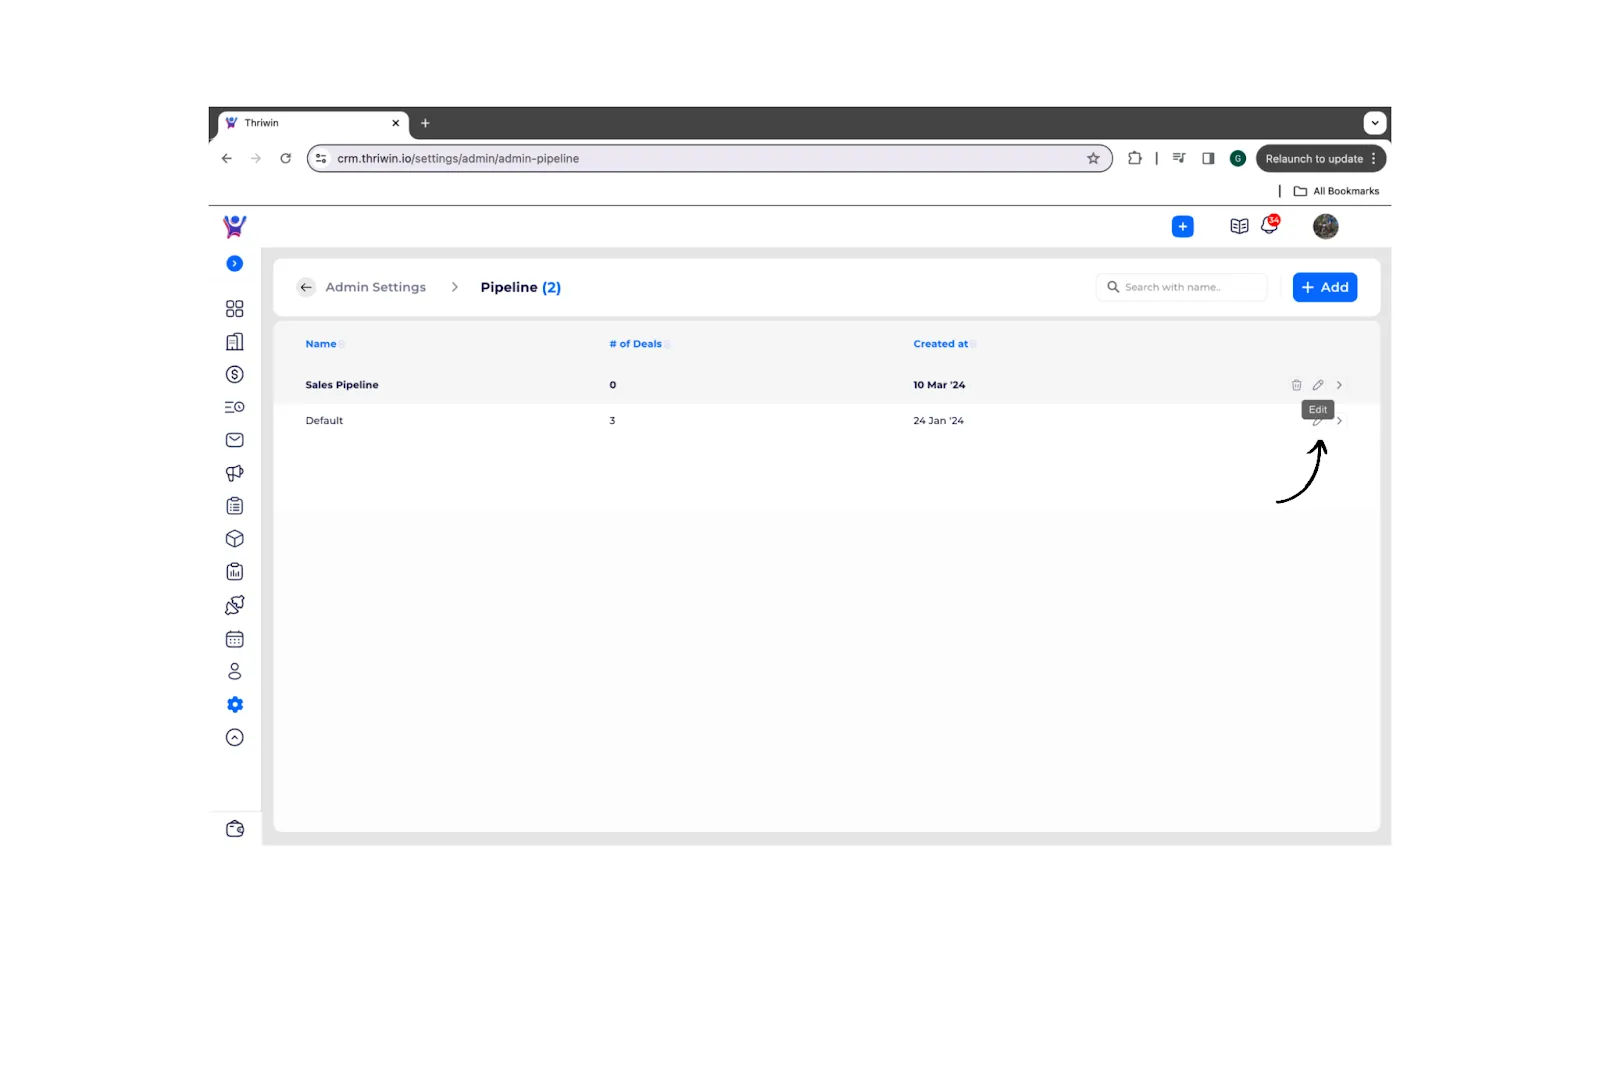The width and height of the screenshot is (1600, 1066).
Task: Open the browser extensions puzzle icon
Action: coord(1134,158)
